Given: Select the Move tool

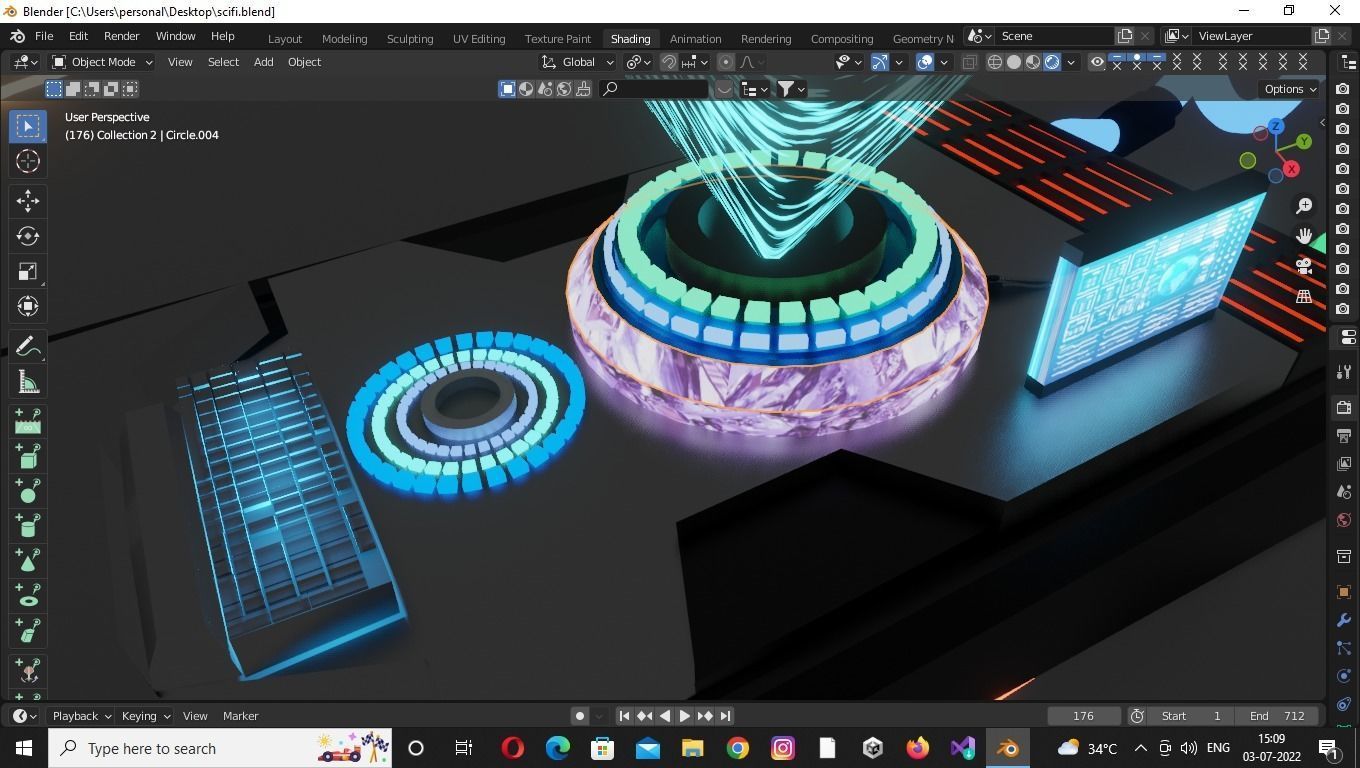Looking at the screenshot, I should (x=27, y=201).
